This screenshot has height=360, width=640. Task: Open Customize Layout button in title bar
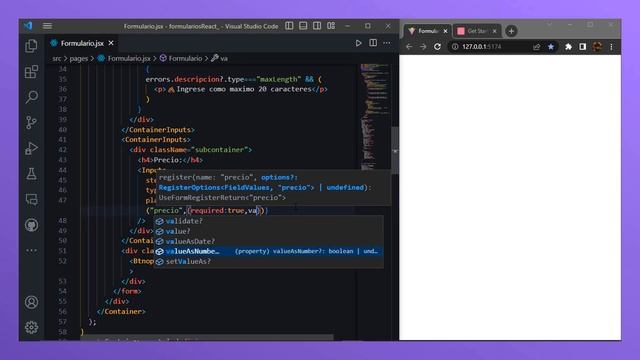[x=331, y=26]
